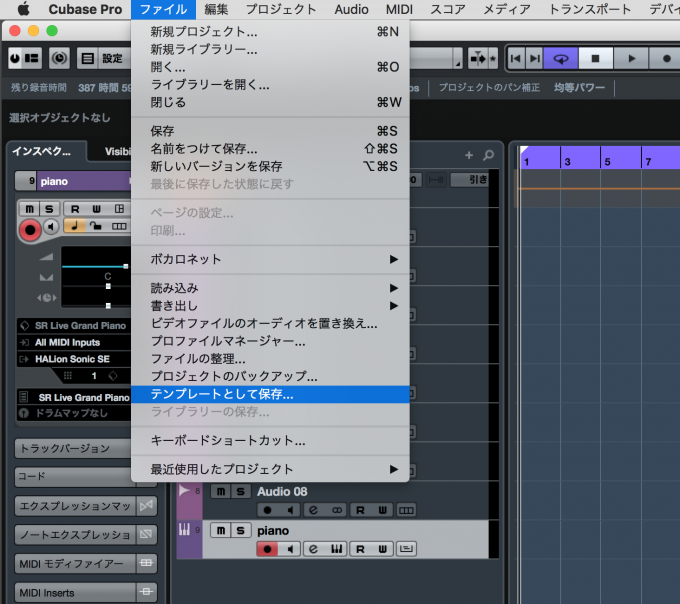Screen dimensions: 680x604
Task: Open the Apple menu
Action: pyautogui.click(x=24, y=9)
